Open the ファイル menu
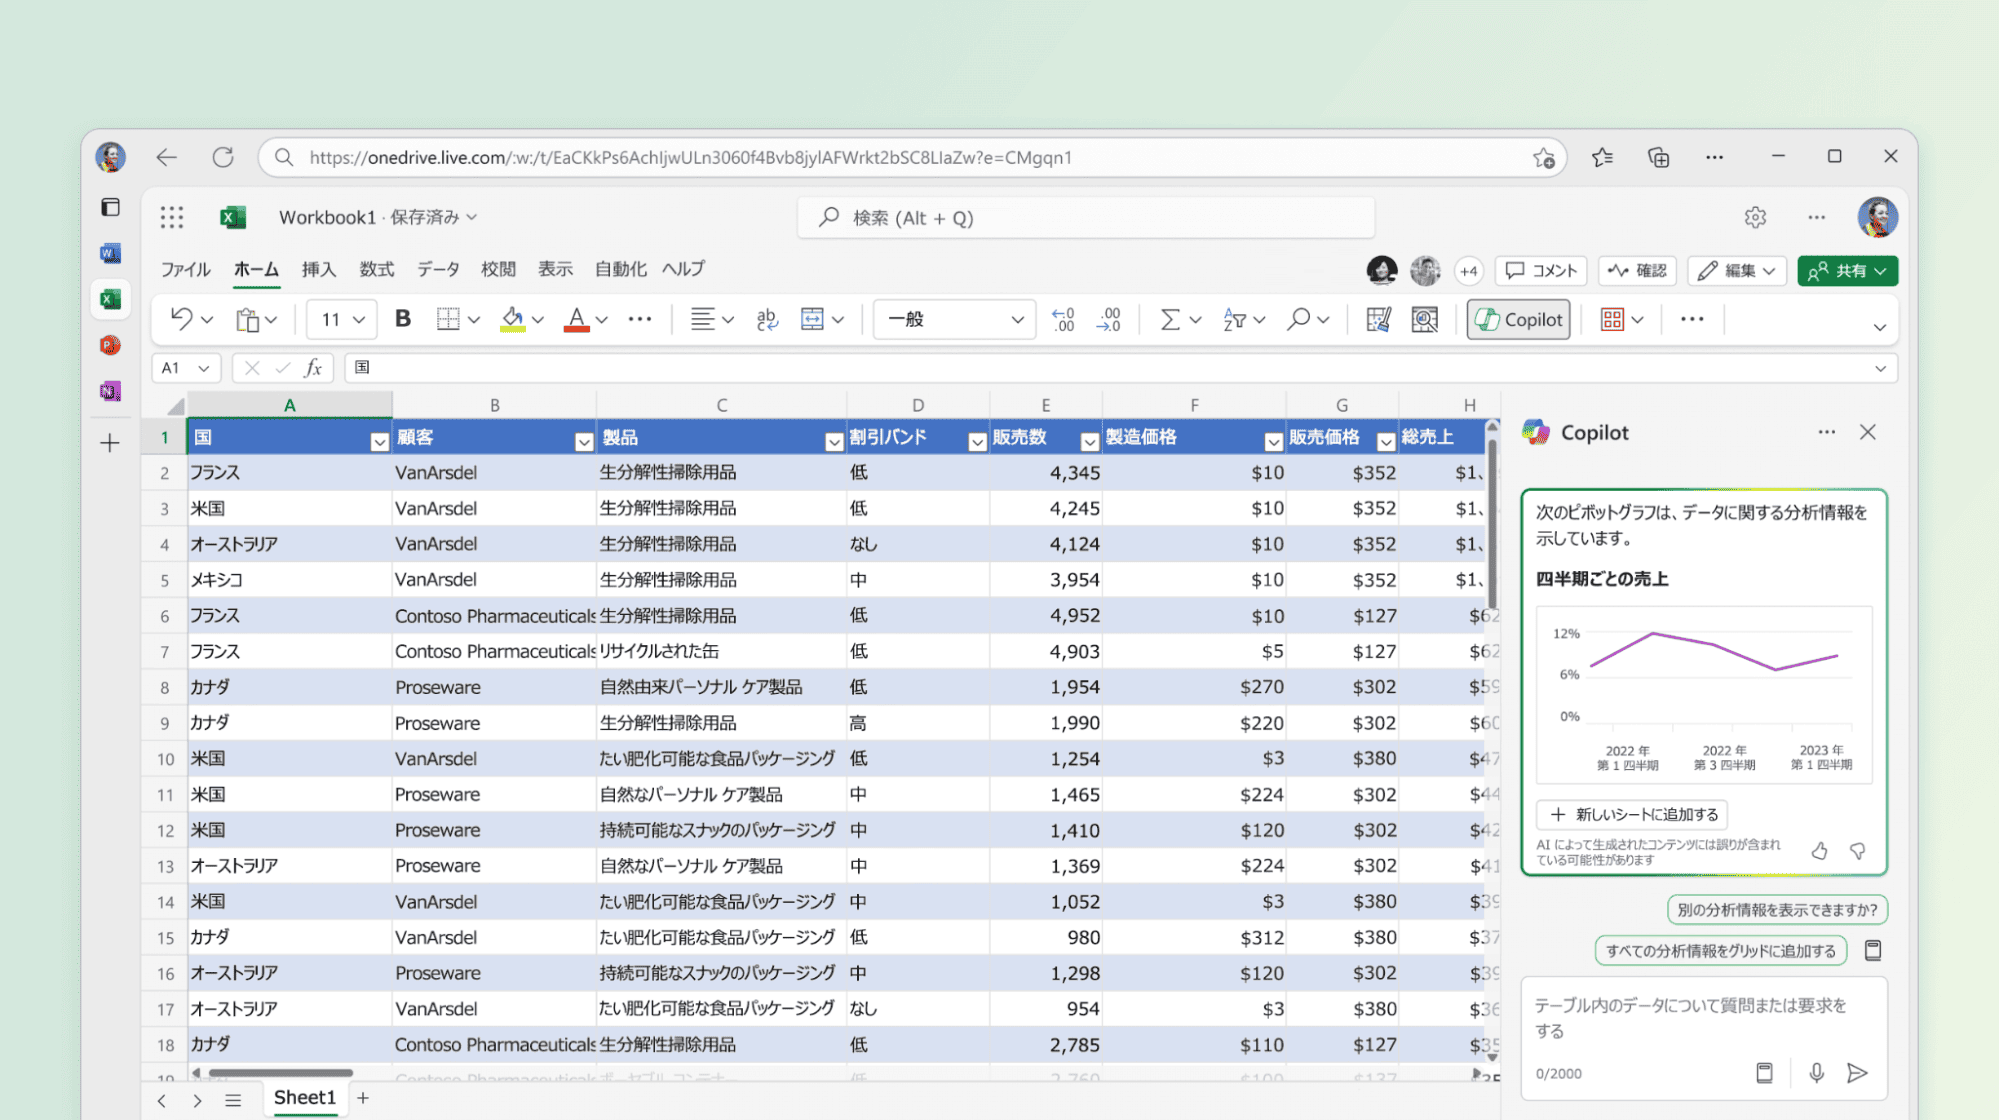1999x1120 pixels. 186,269
